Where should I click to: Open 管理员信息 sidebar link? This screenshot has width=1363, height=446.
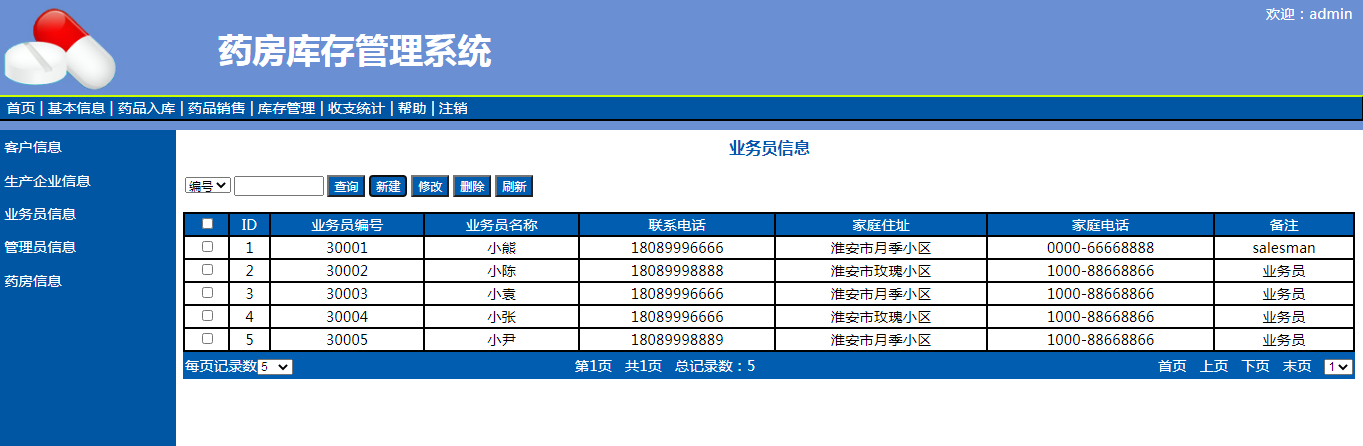point(40,247)
